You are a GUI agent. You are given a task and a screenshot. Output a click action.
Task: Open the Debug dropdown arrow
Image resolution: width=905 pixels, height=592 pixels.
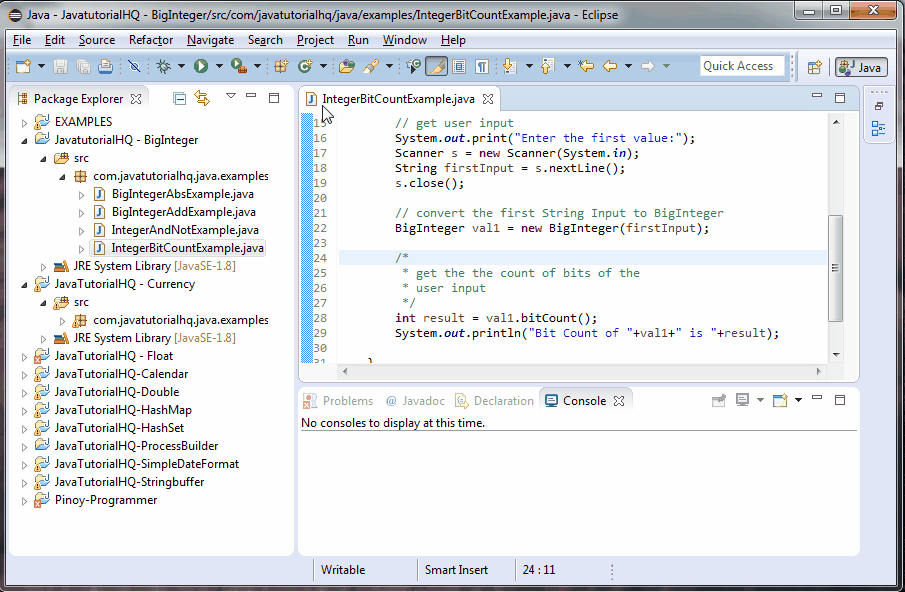(181, 66)
